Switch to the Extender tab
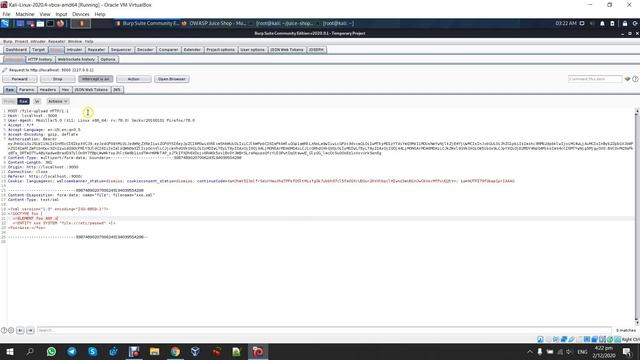The width and height of the screenshot is (640, 360). (192, 50)
